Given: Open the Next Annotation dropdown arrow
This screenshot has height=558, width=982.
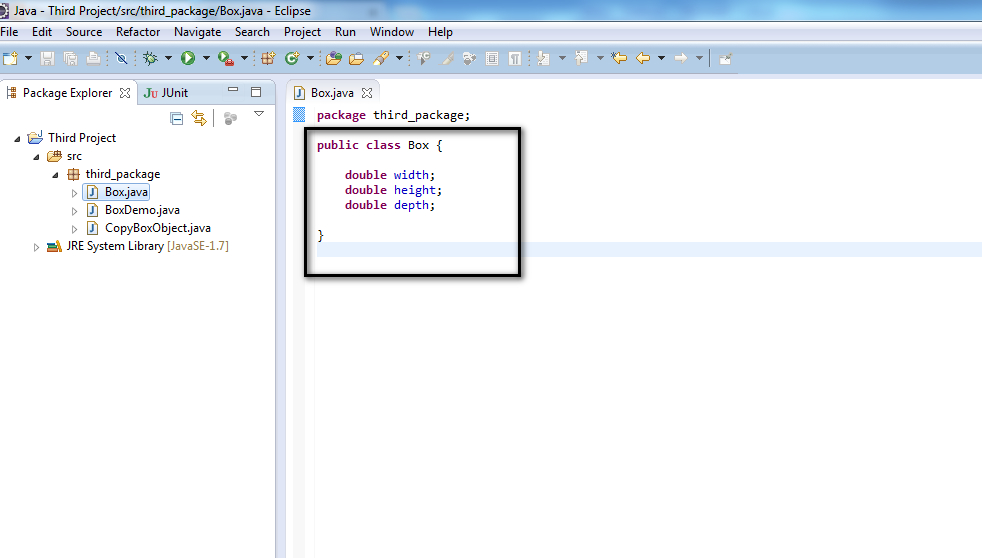Looking at the screenshot, I should coord(562,58).
